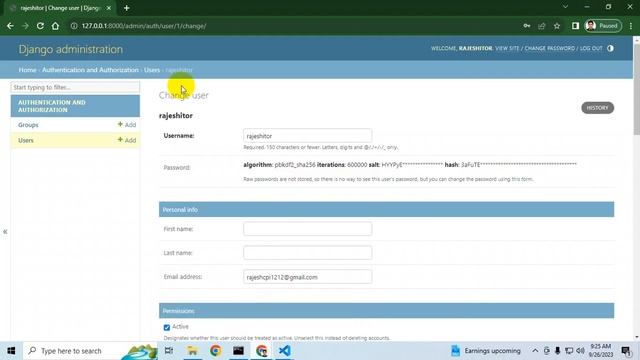This screenshot has height=360, width=640.
Task: Click the sidebar filter text box
Action: tap(75, 87)
